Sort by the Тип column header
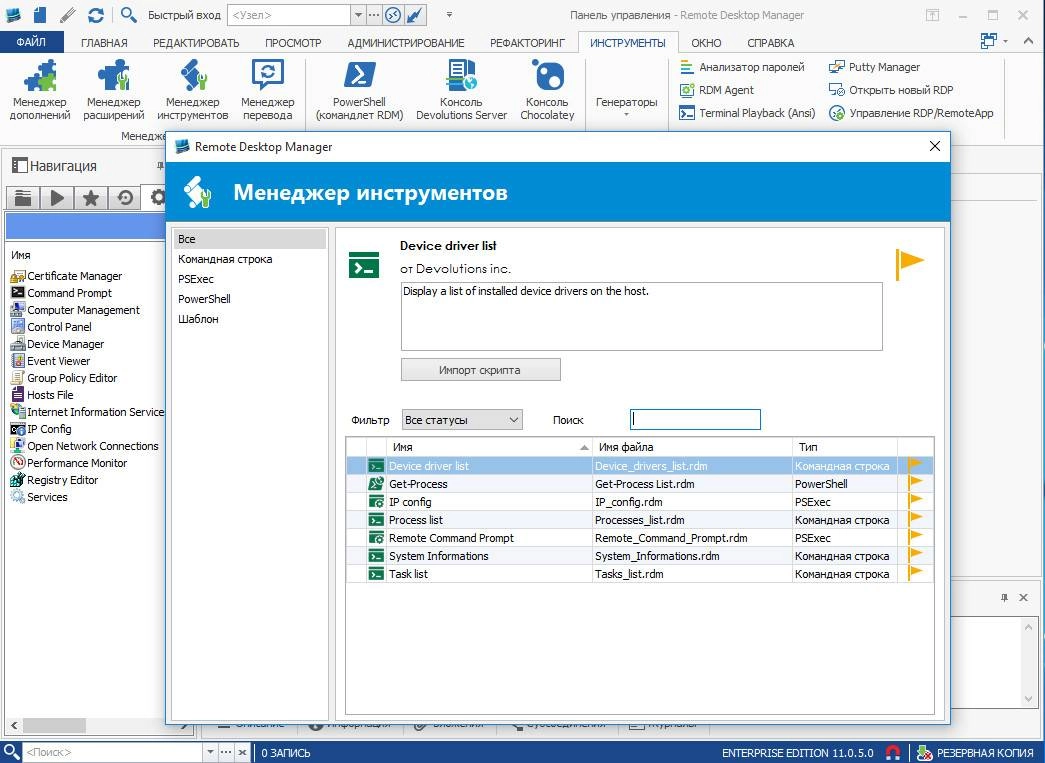The image size is (1045, 763). pyautogui.click(x=844, y=447)
